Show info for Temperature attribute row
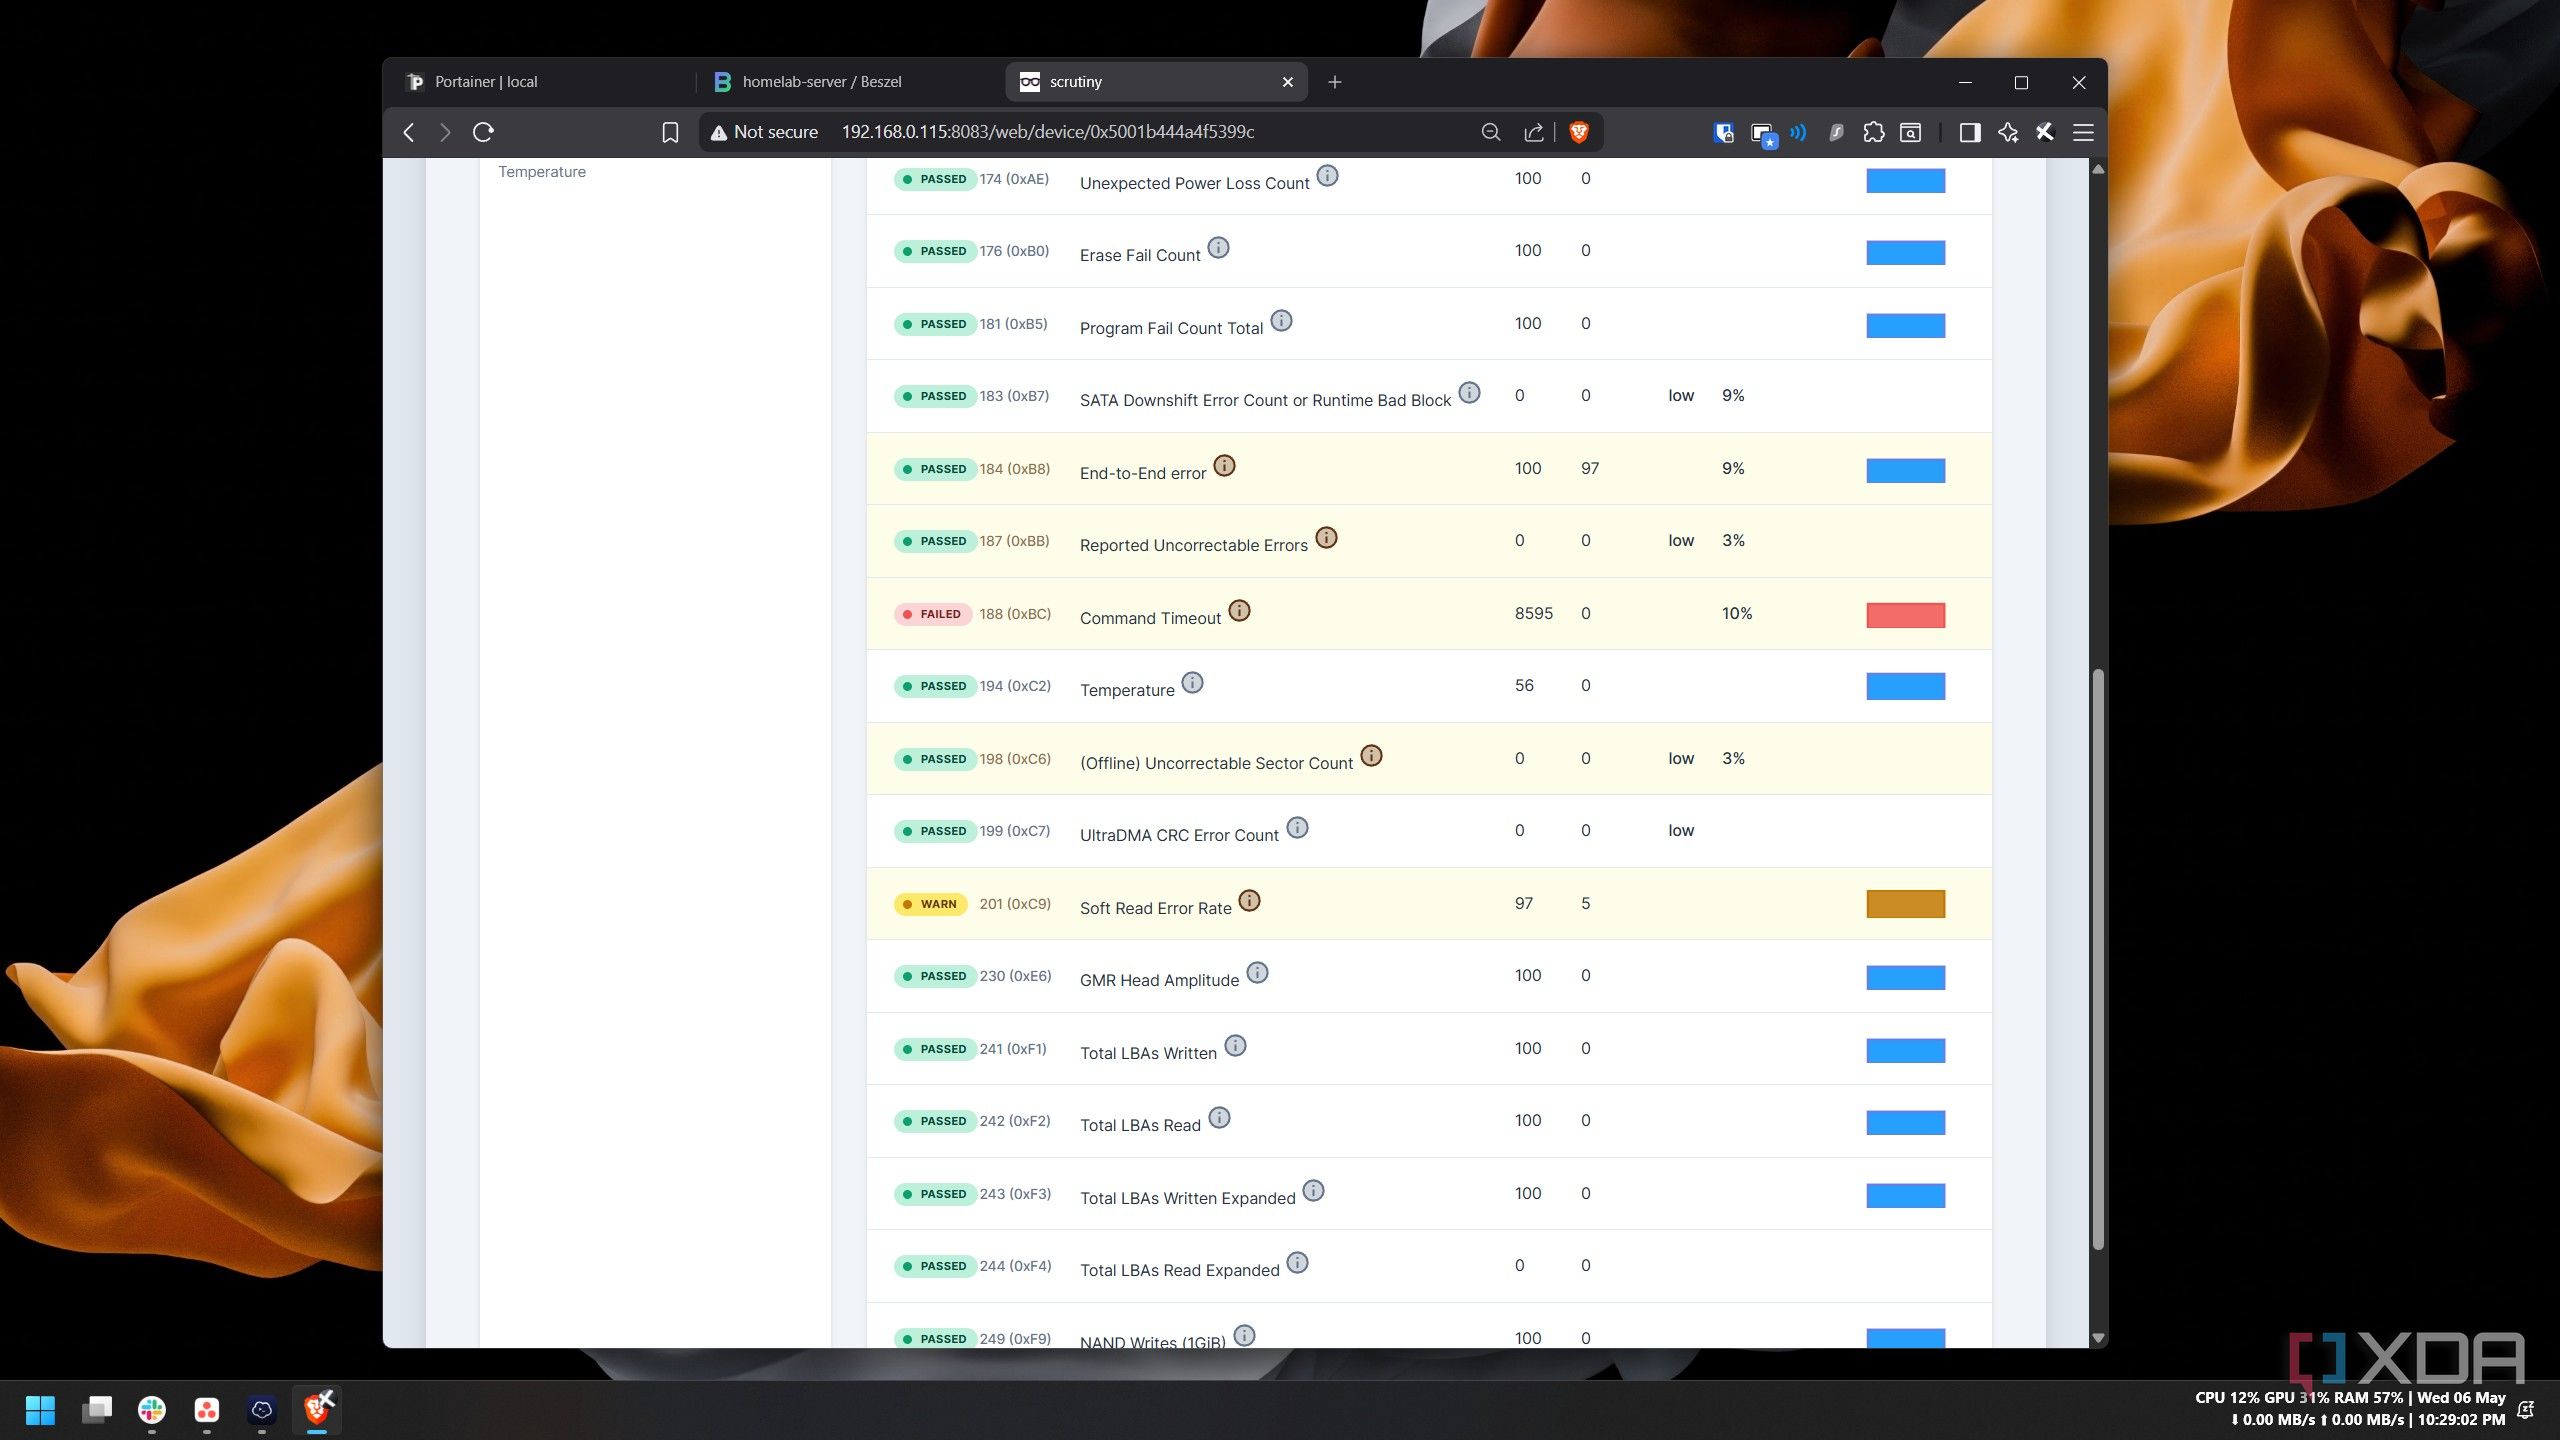 [1192, 683]
